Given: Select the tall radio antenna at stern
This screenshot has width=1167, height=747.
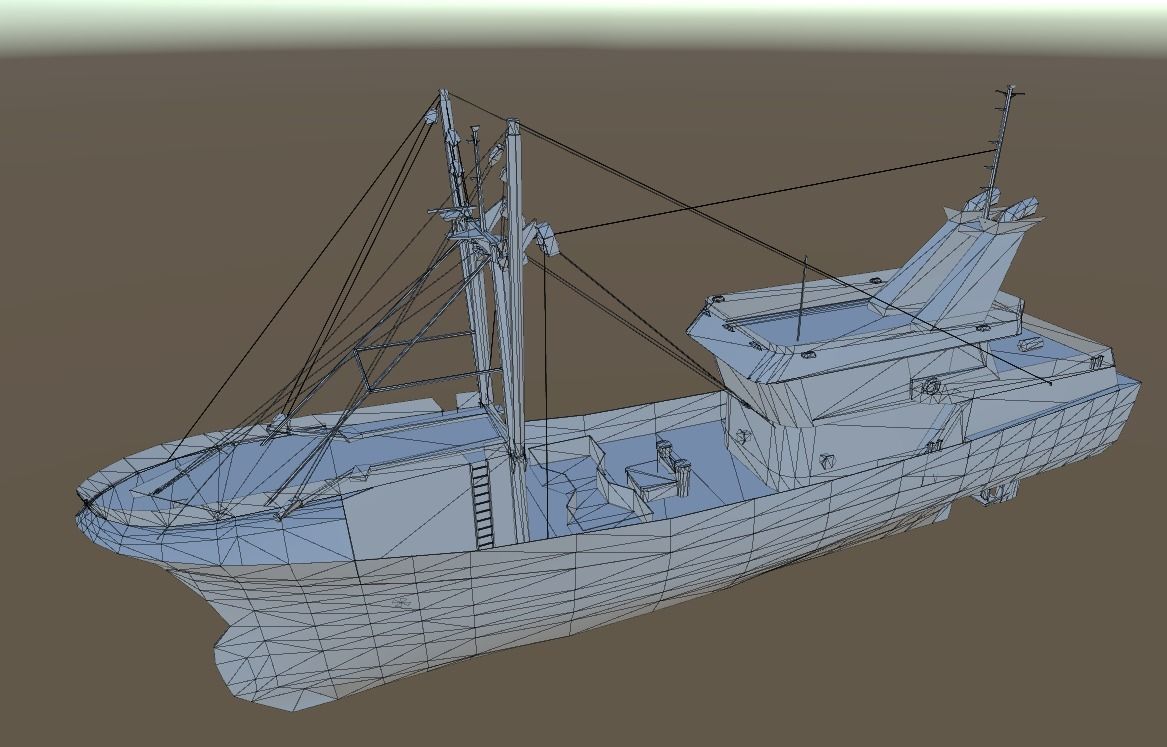Looking at the screenshot, I should point(1000,149).
